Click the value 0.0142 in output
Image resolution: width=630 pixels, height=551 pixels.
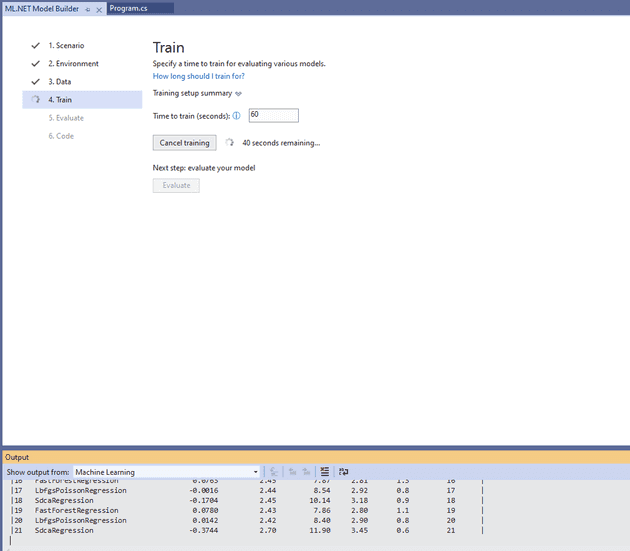coord(205,520)
